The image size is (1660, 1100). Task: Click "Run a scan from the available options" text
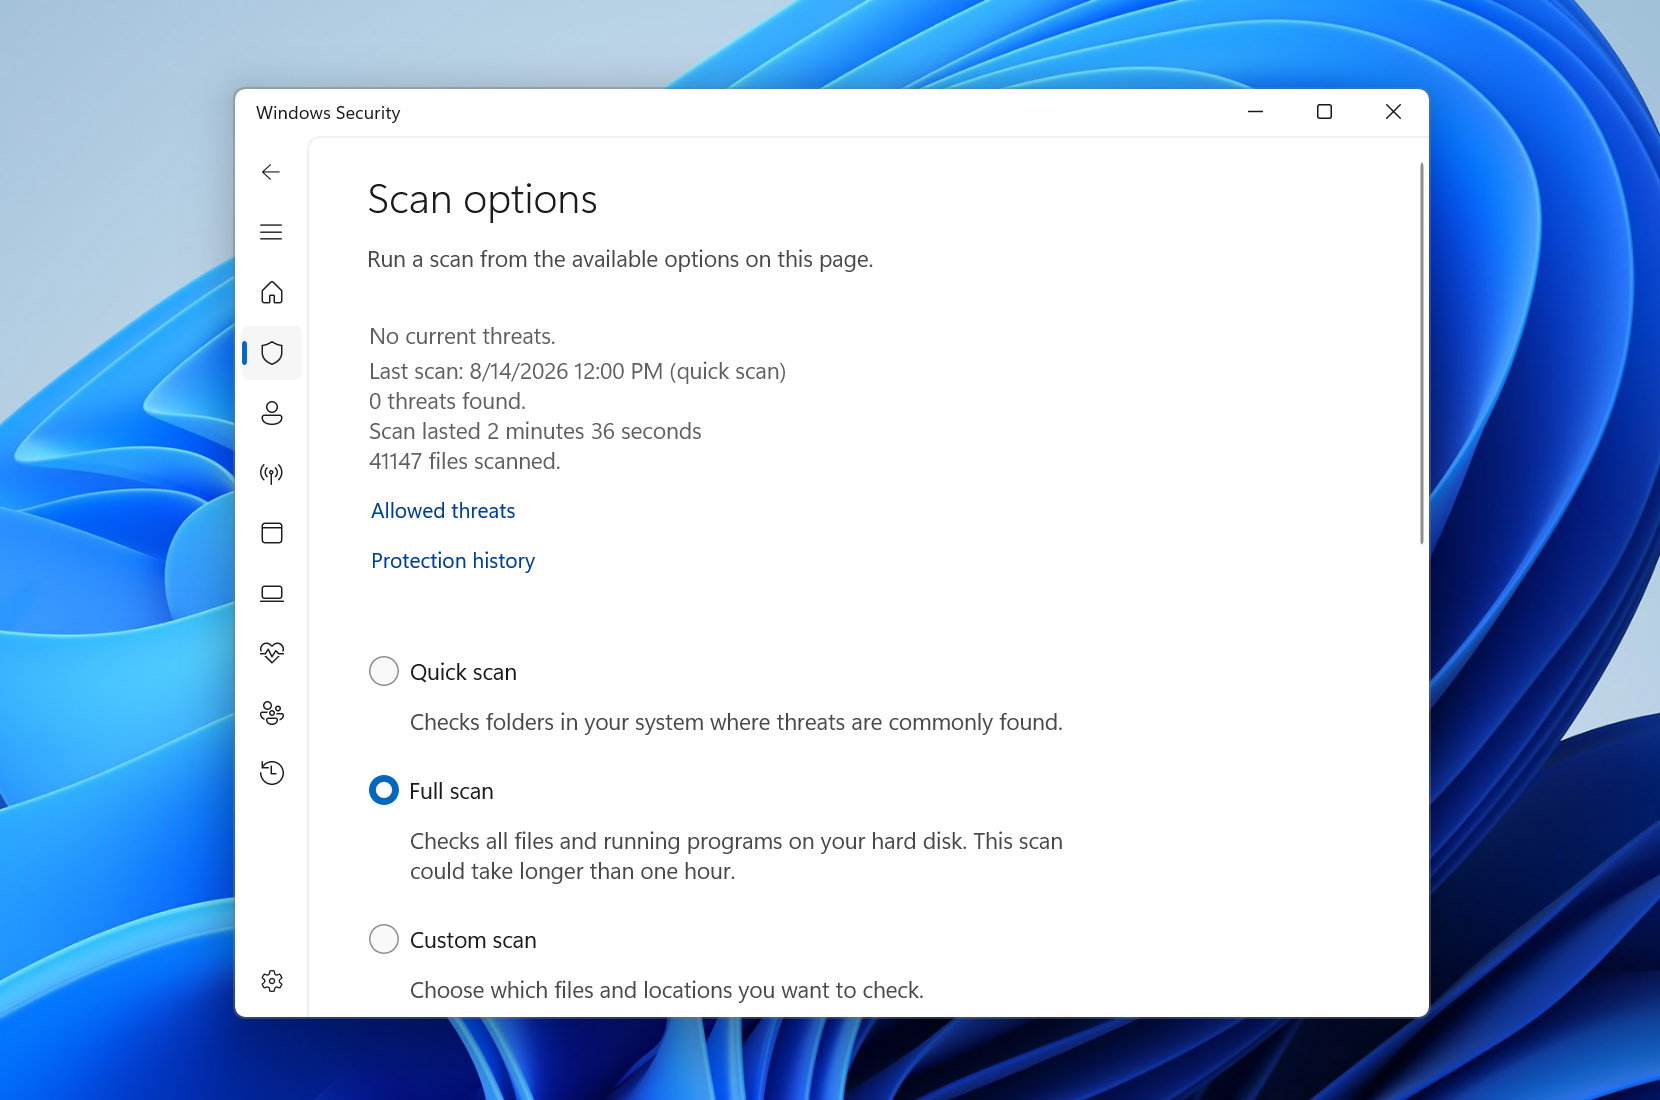click(620, 260)
